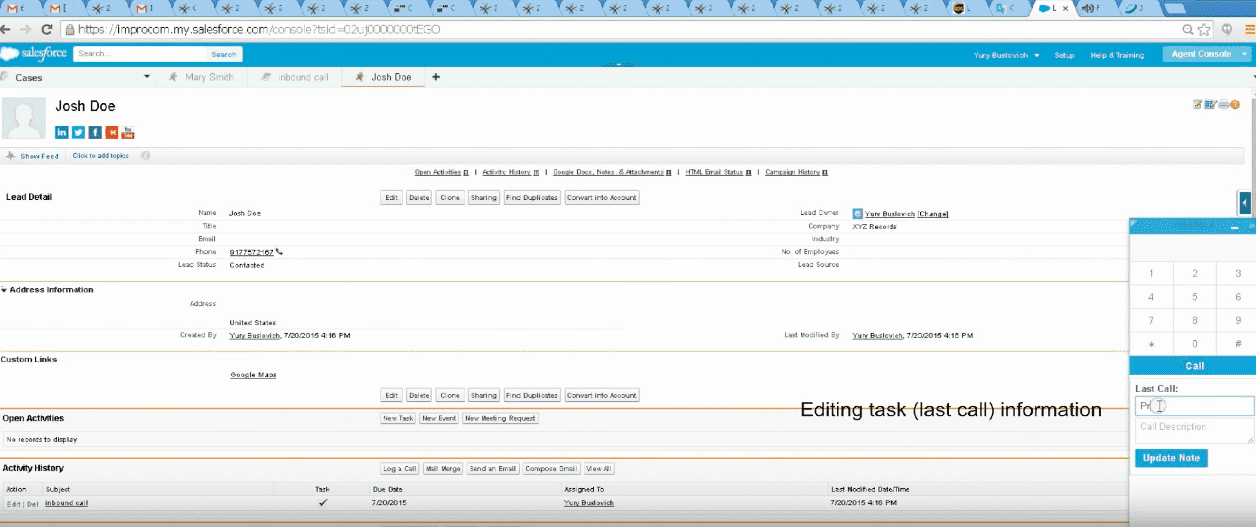Switch to the inbound call tab
1256x527 pixels.
click(x=302, y=77)
